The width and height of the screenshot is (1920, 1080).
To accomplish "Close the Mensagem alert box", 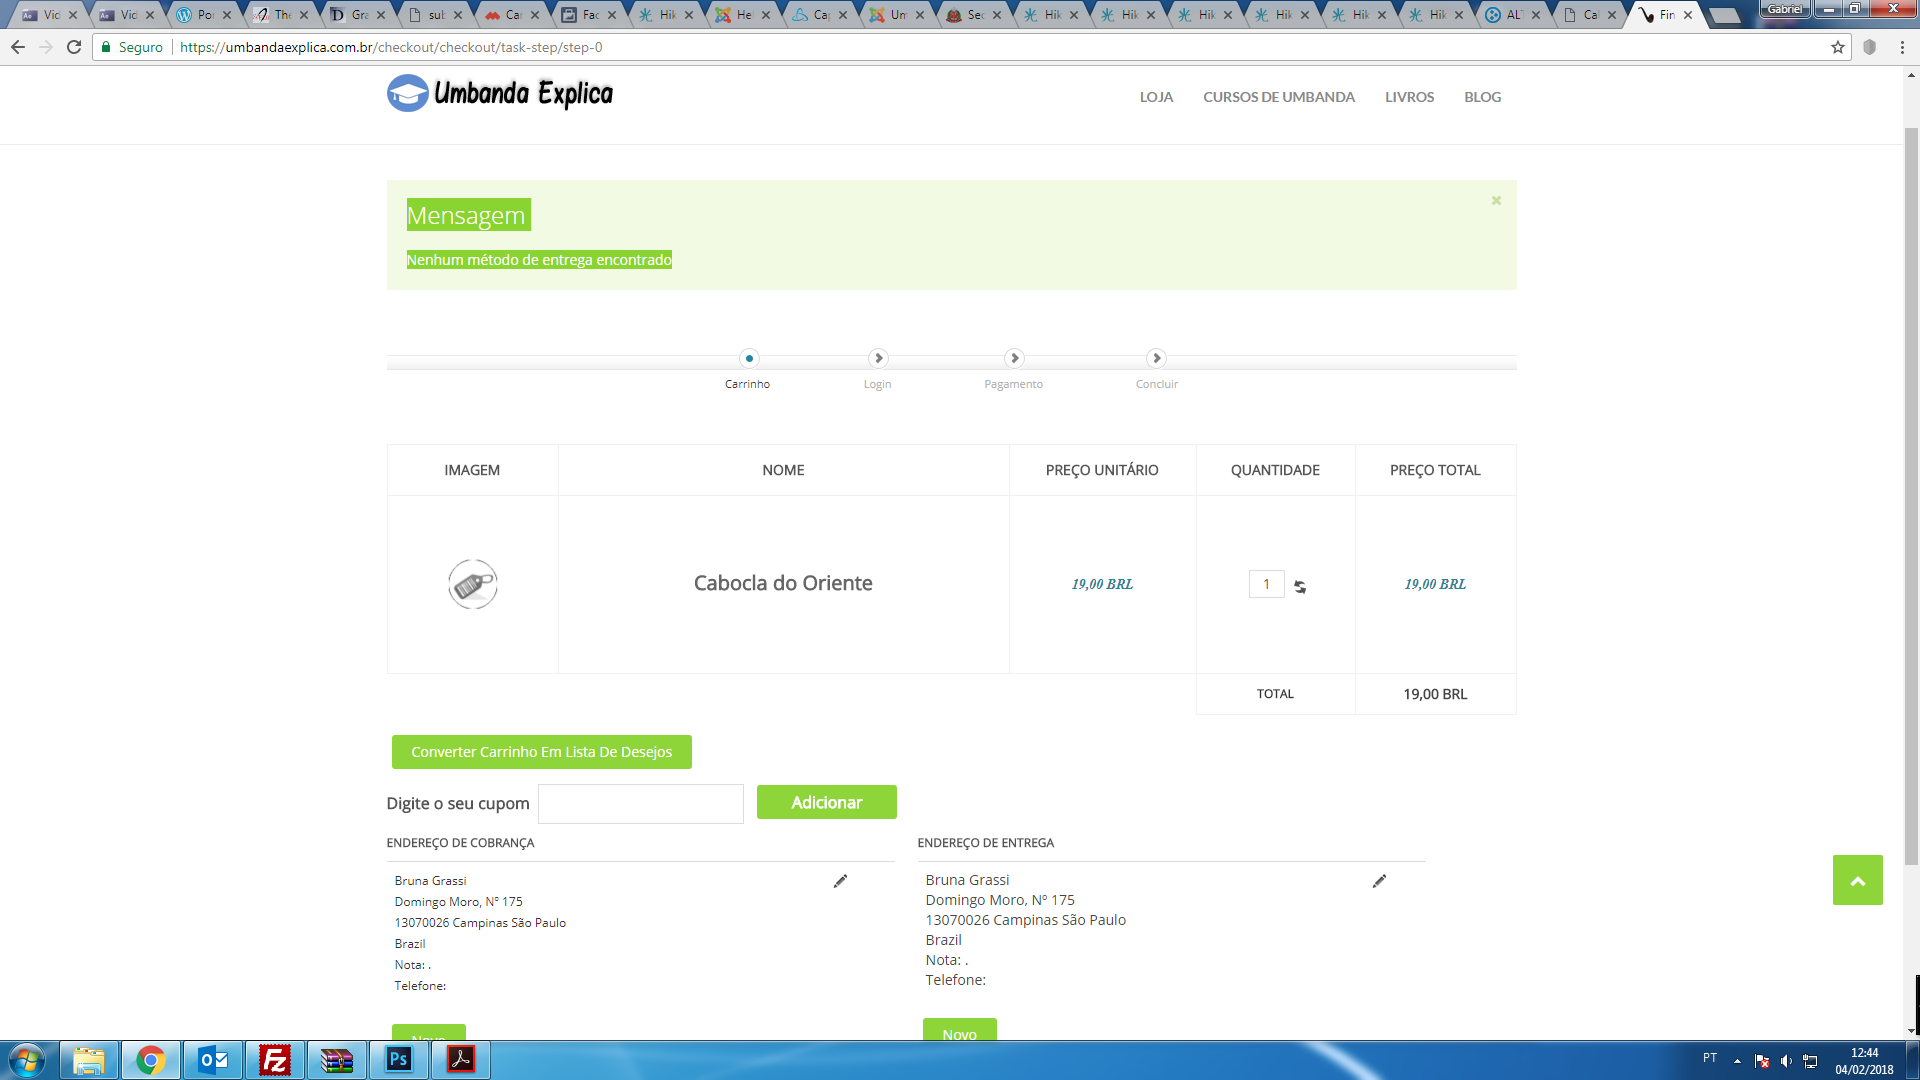I will click(x=1496, y=201).
